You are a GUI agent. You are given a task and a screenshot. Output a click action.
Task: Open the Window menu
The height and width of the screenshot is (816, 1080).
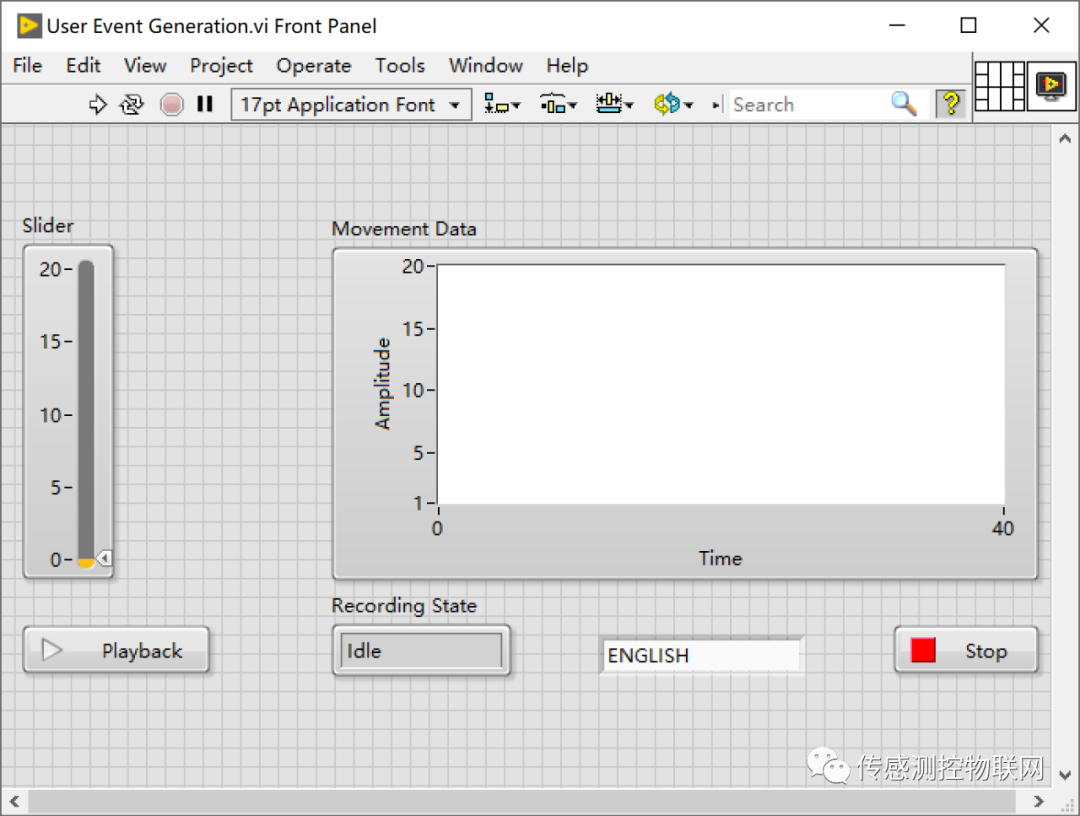point(486,65)
